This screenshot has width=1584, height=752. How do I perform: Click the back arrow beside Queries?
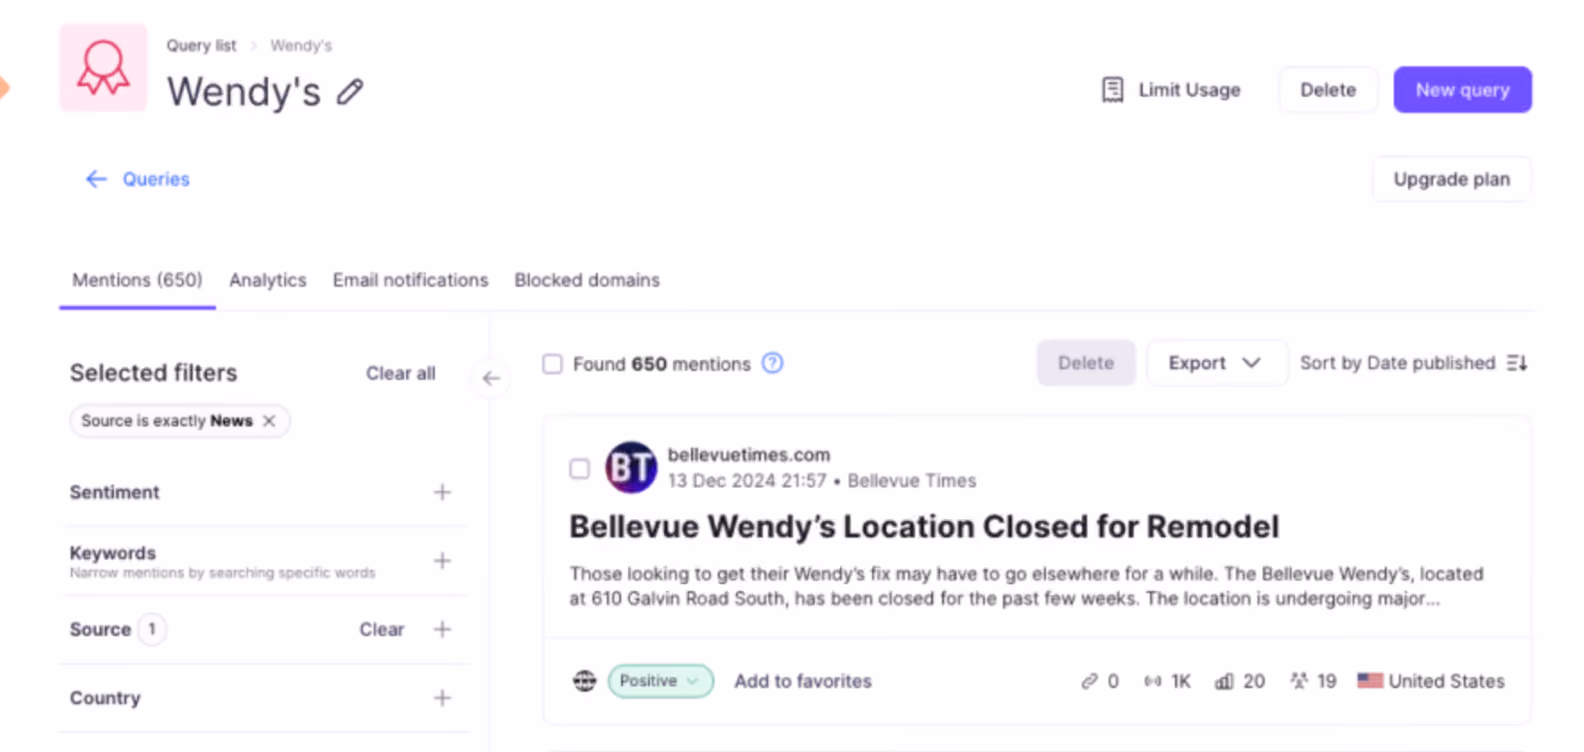point(96,179)
